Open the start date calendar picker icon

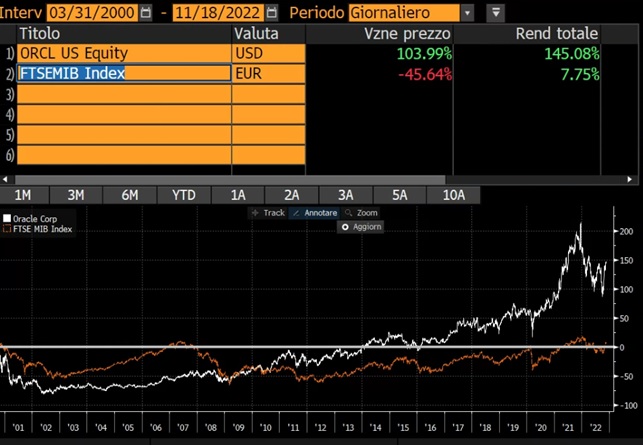pyautogui.click(x=145, y=13)
